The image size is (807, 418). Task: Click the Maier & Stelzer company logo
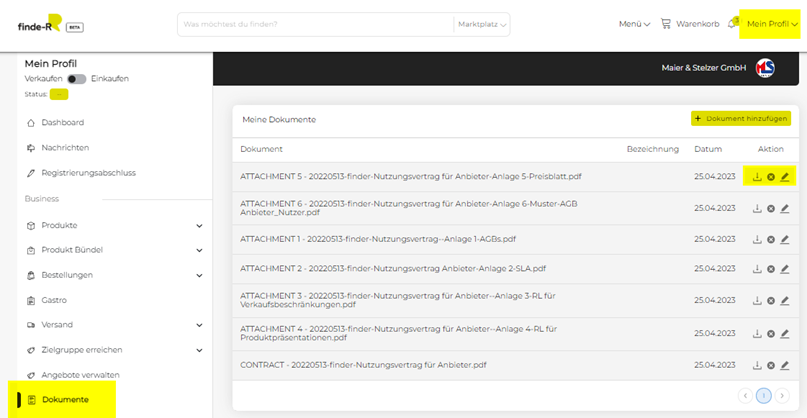[765, 68]
